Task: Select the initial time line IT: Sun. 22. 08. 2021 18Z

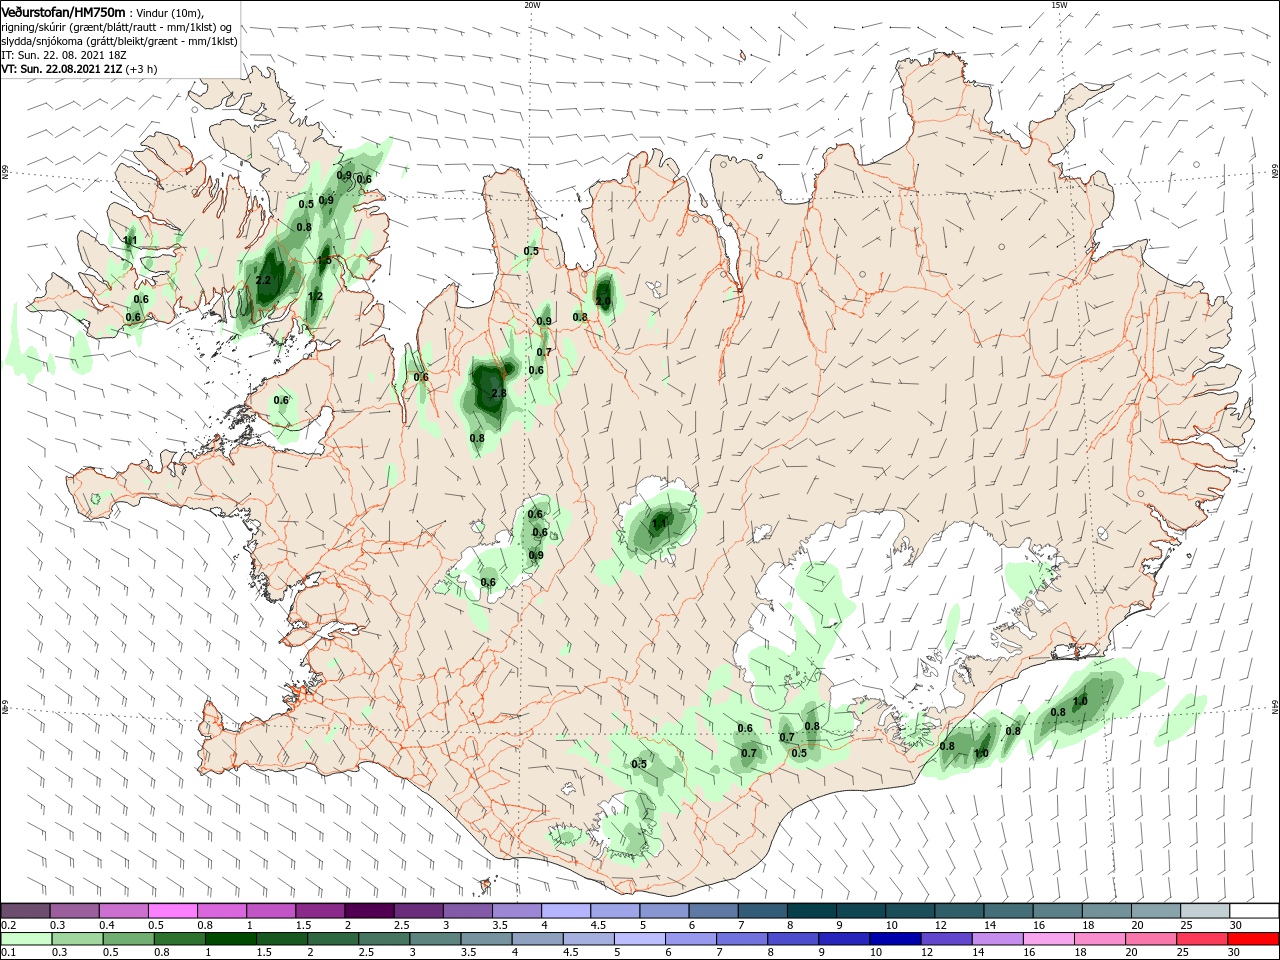Action: click(63, 55)
